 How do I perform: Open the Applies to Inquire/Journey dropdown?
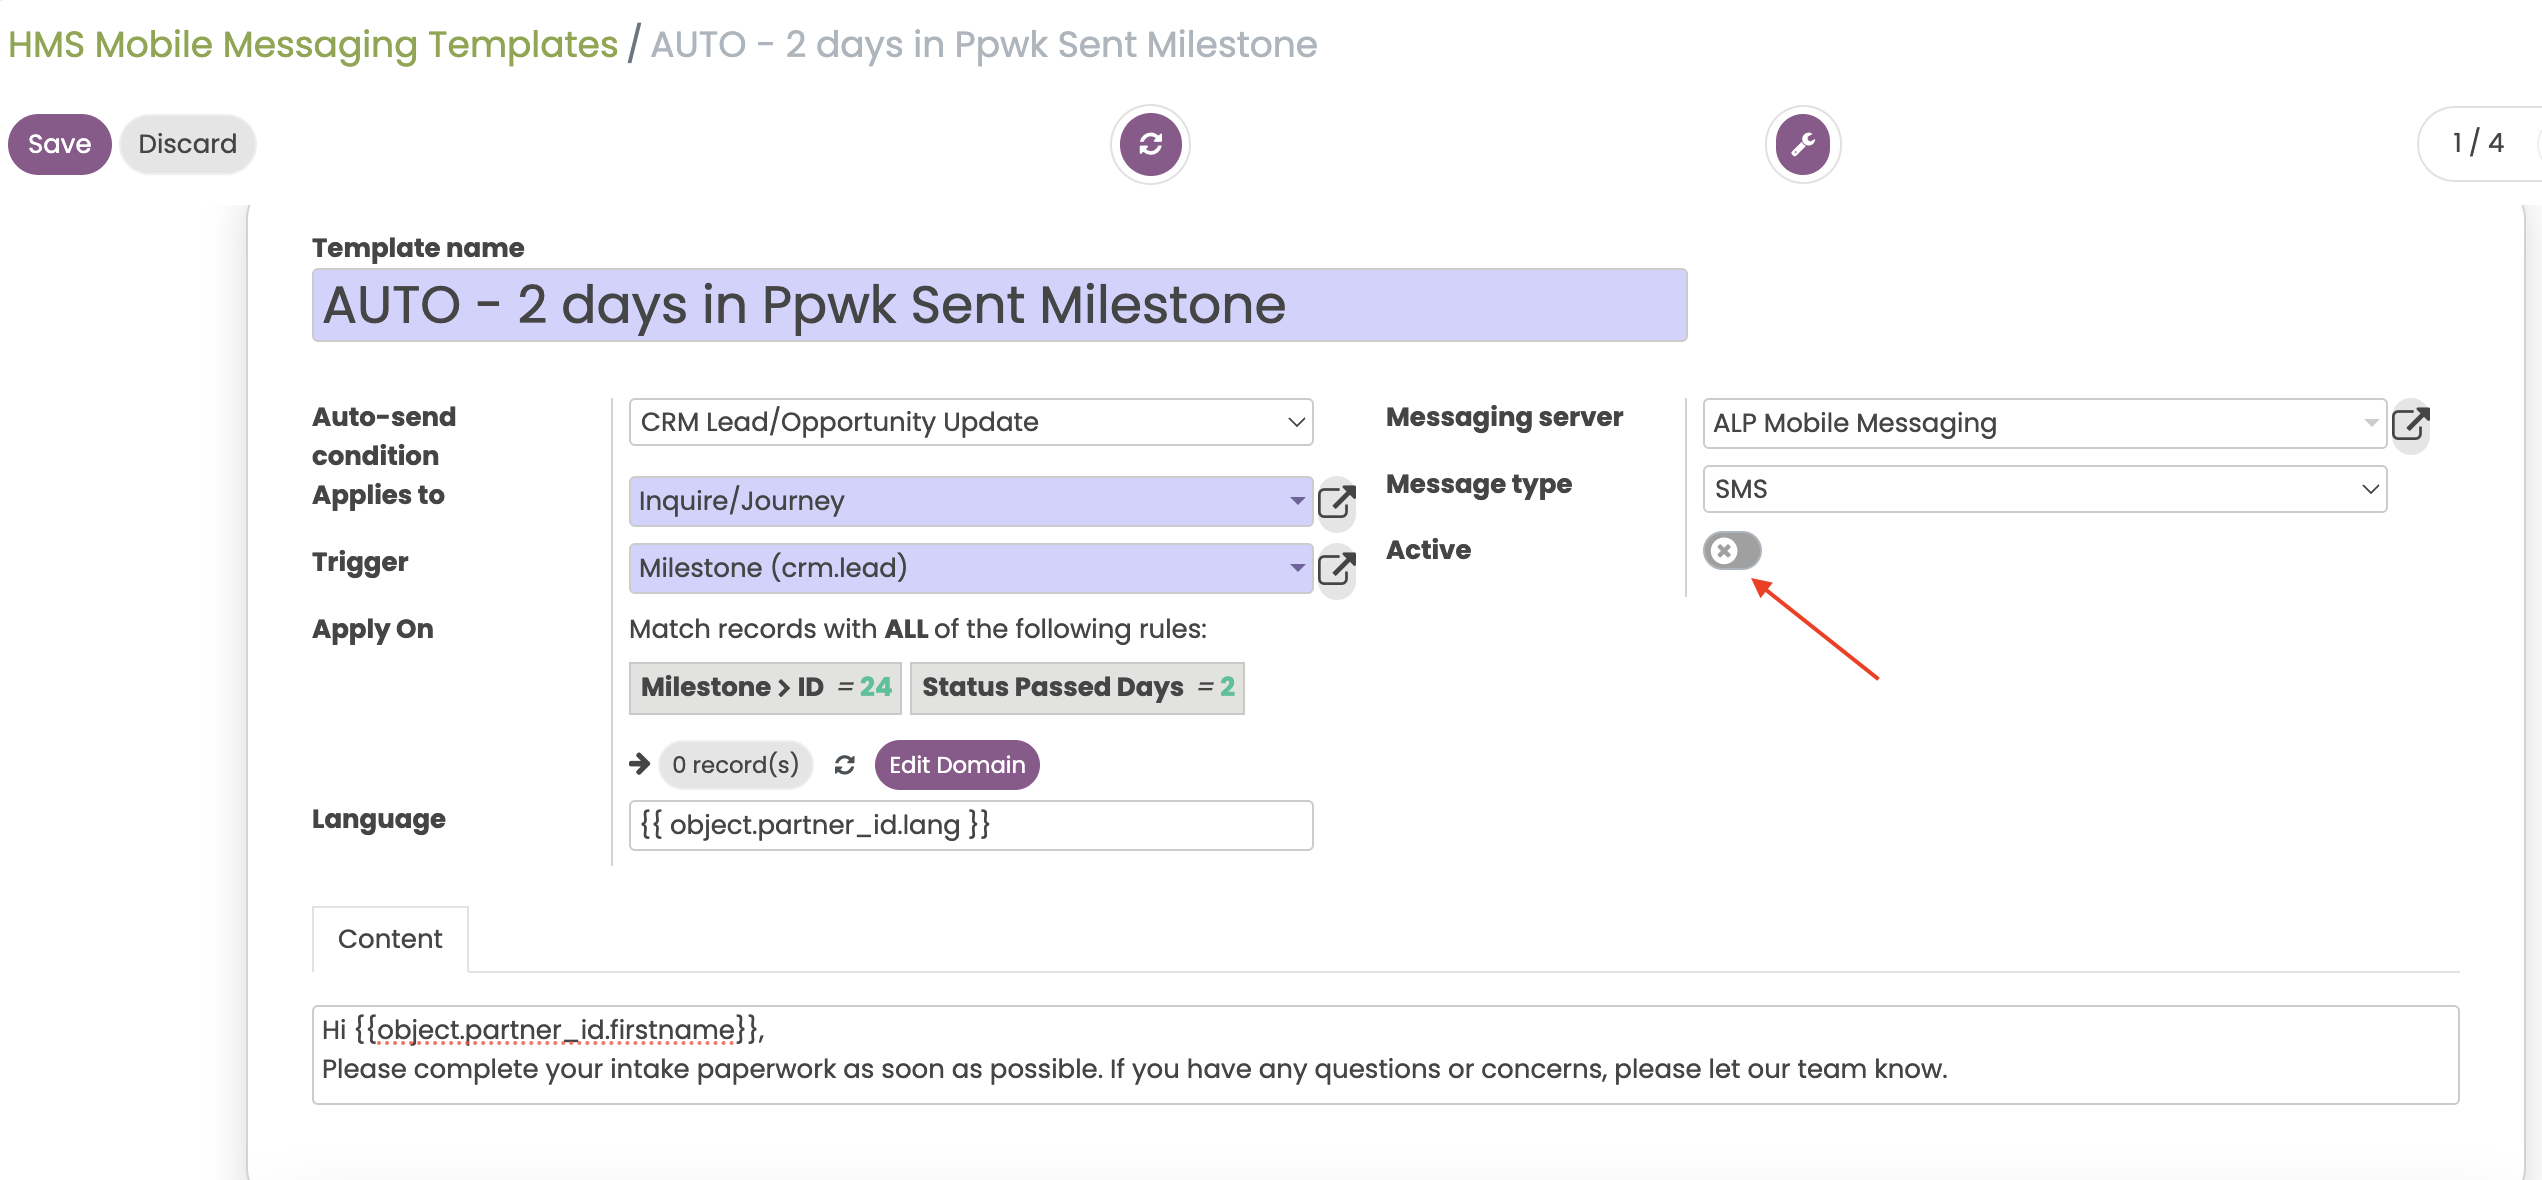[970, 501]
